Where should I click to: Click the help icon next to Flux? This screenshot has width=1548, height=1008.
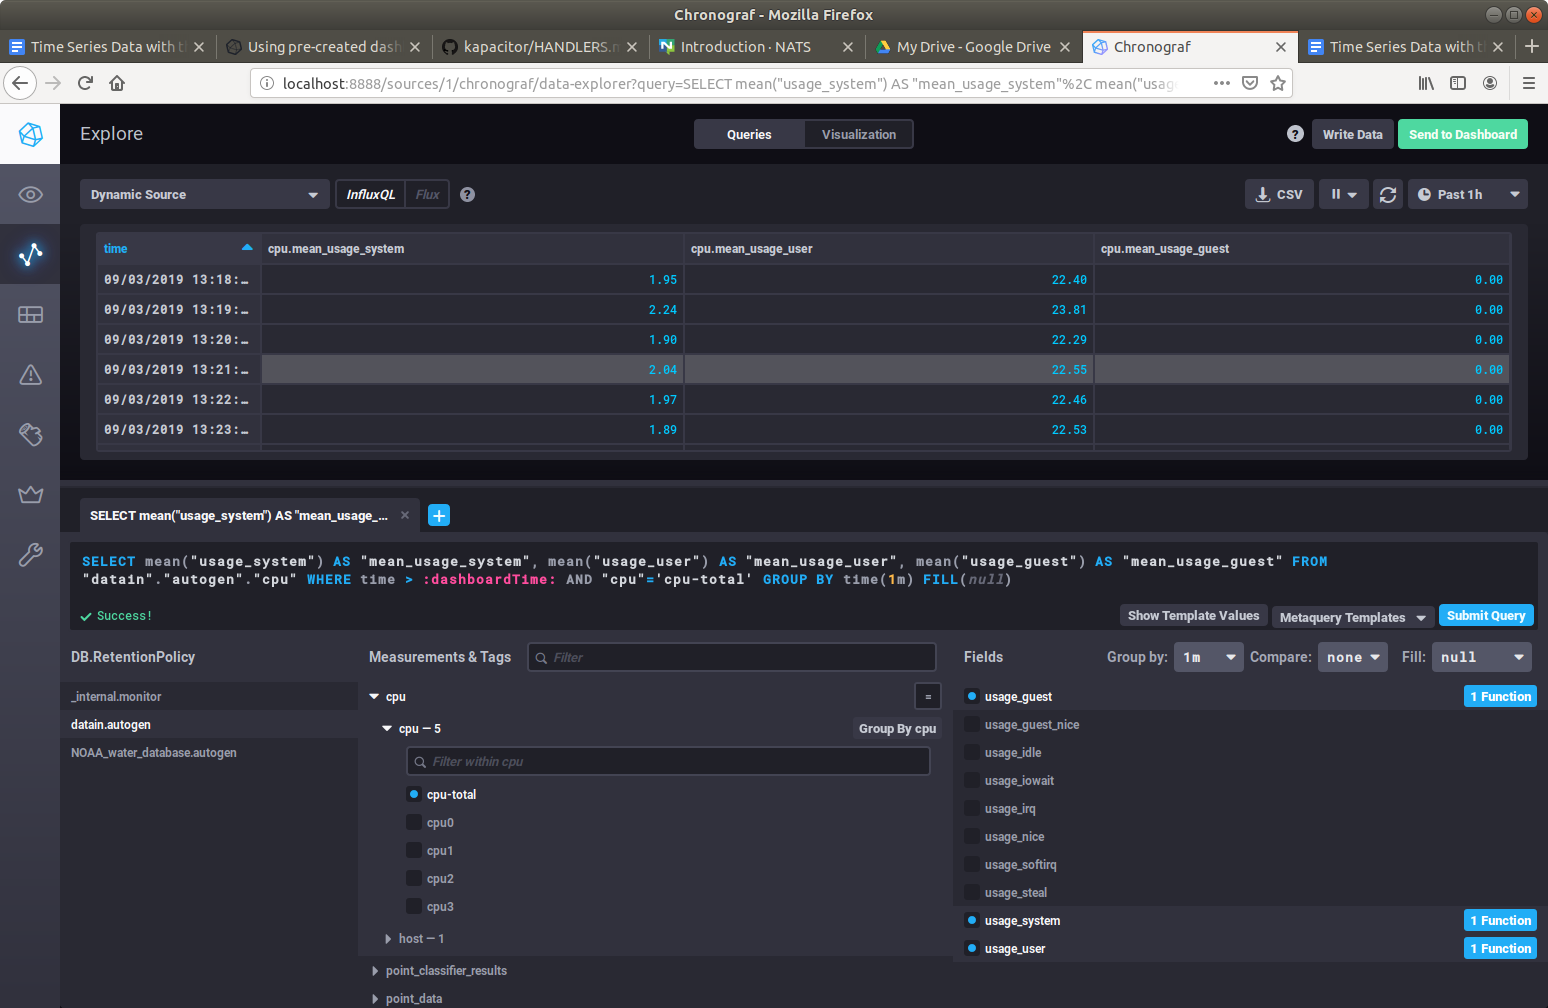point(467,195)
